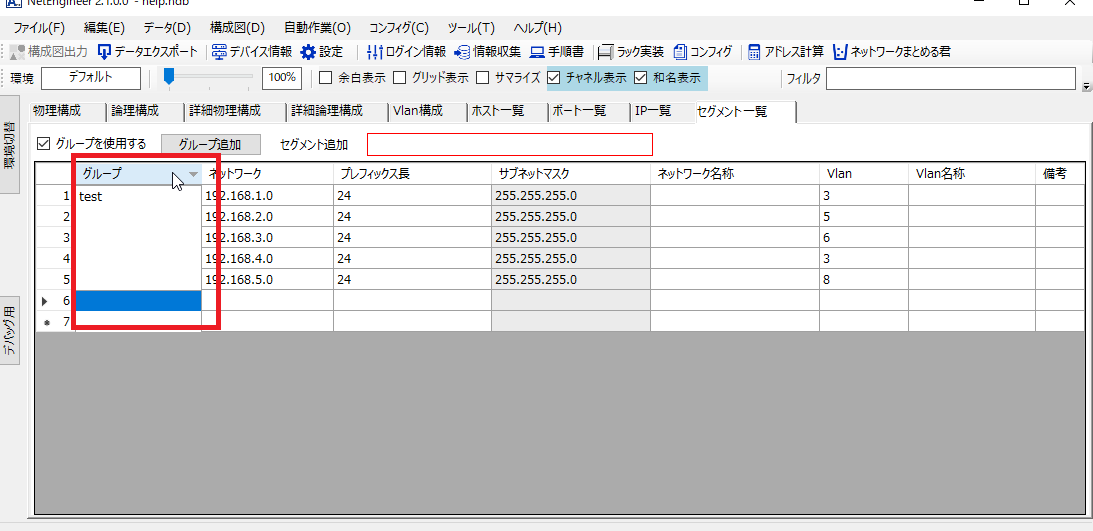Open ログイン情報 toolbar item
Screen dimensions: 1093x531
375,52
